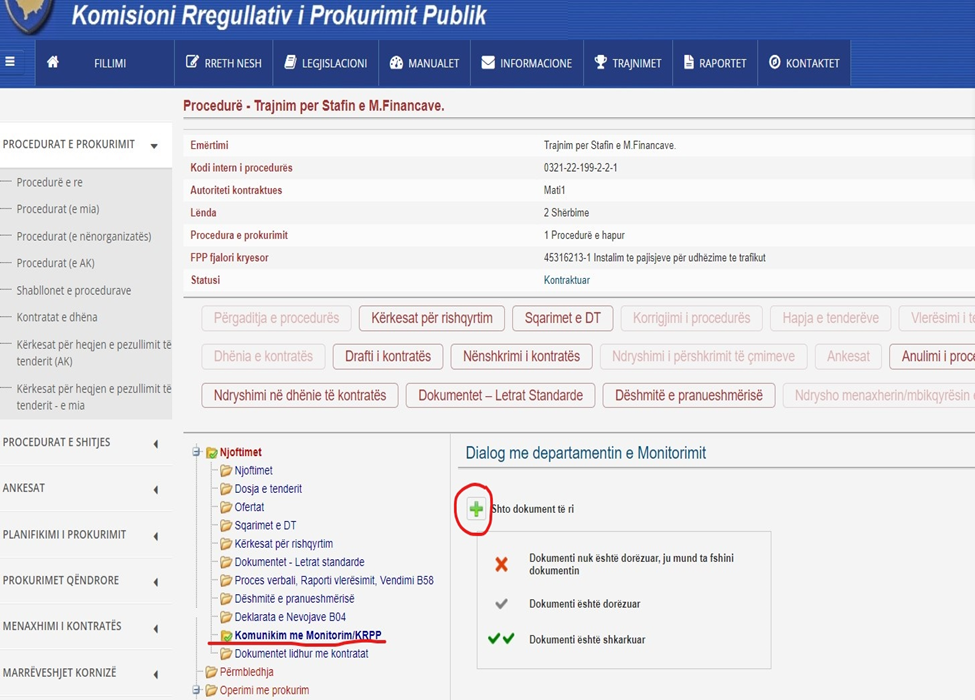Click the Përmbledhja folder icon
This screenshot has height=700, width=975.
tap(211, 672)
